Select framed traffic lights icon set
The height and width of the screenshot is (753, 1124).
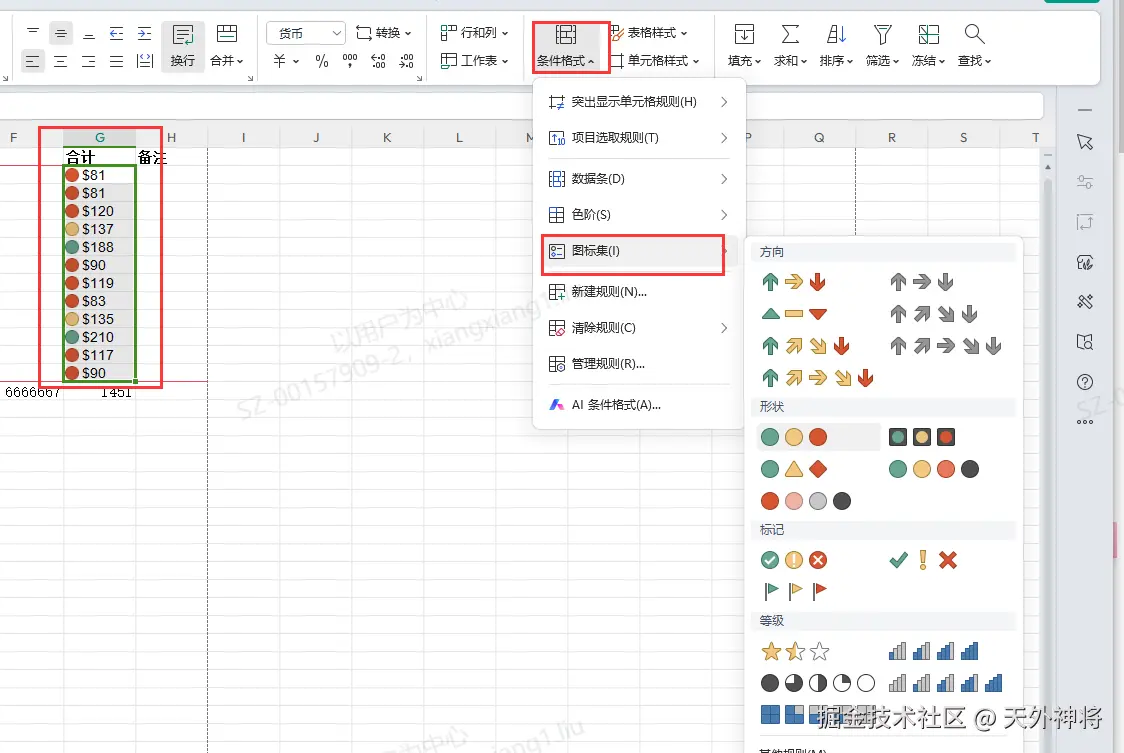coord(922,437)
